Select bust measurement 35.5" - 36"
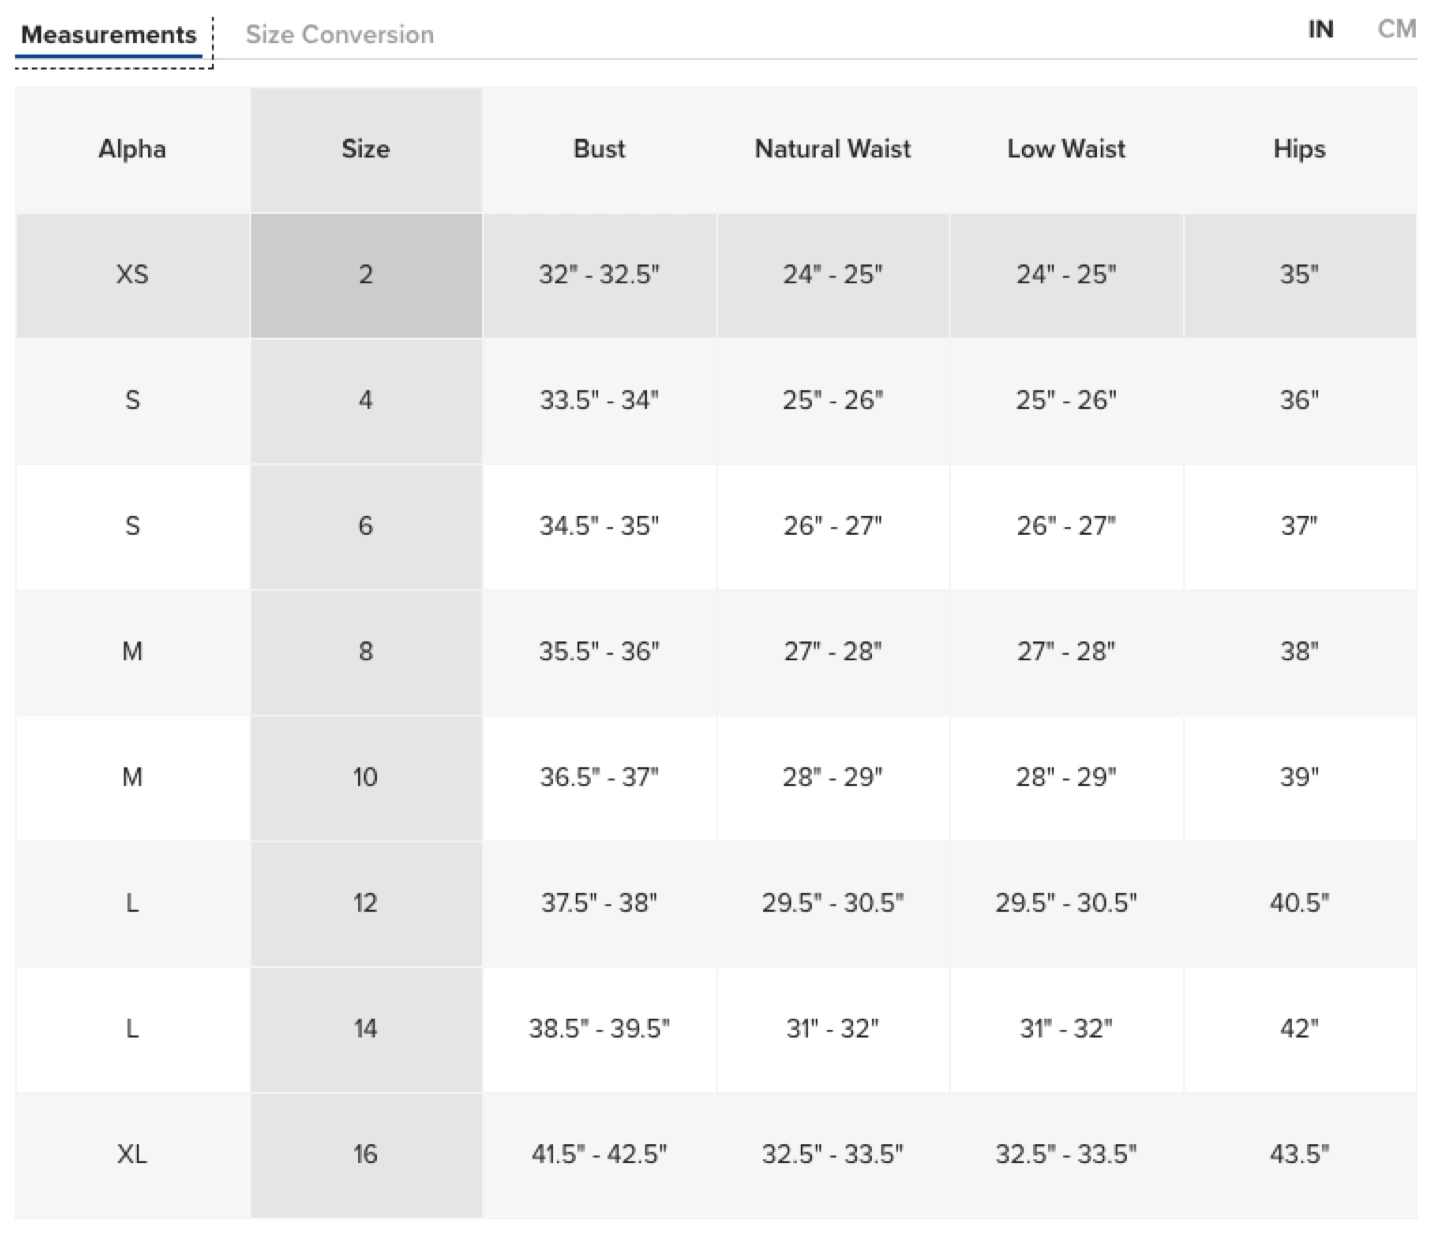 (x=599, y=652)
